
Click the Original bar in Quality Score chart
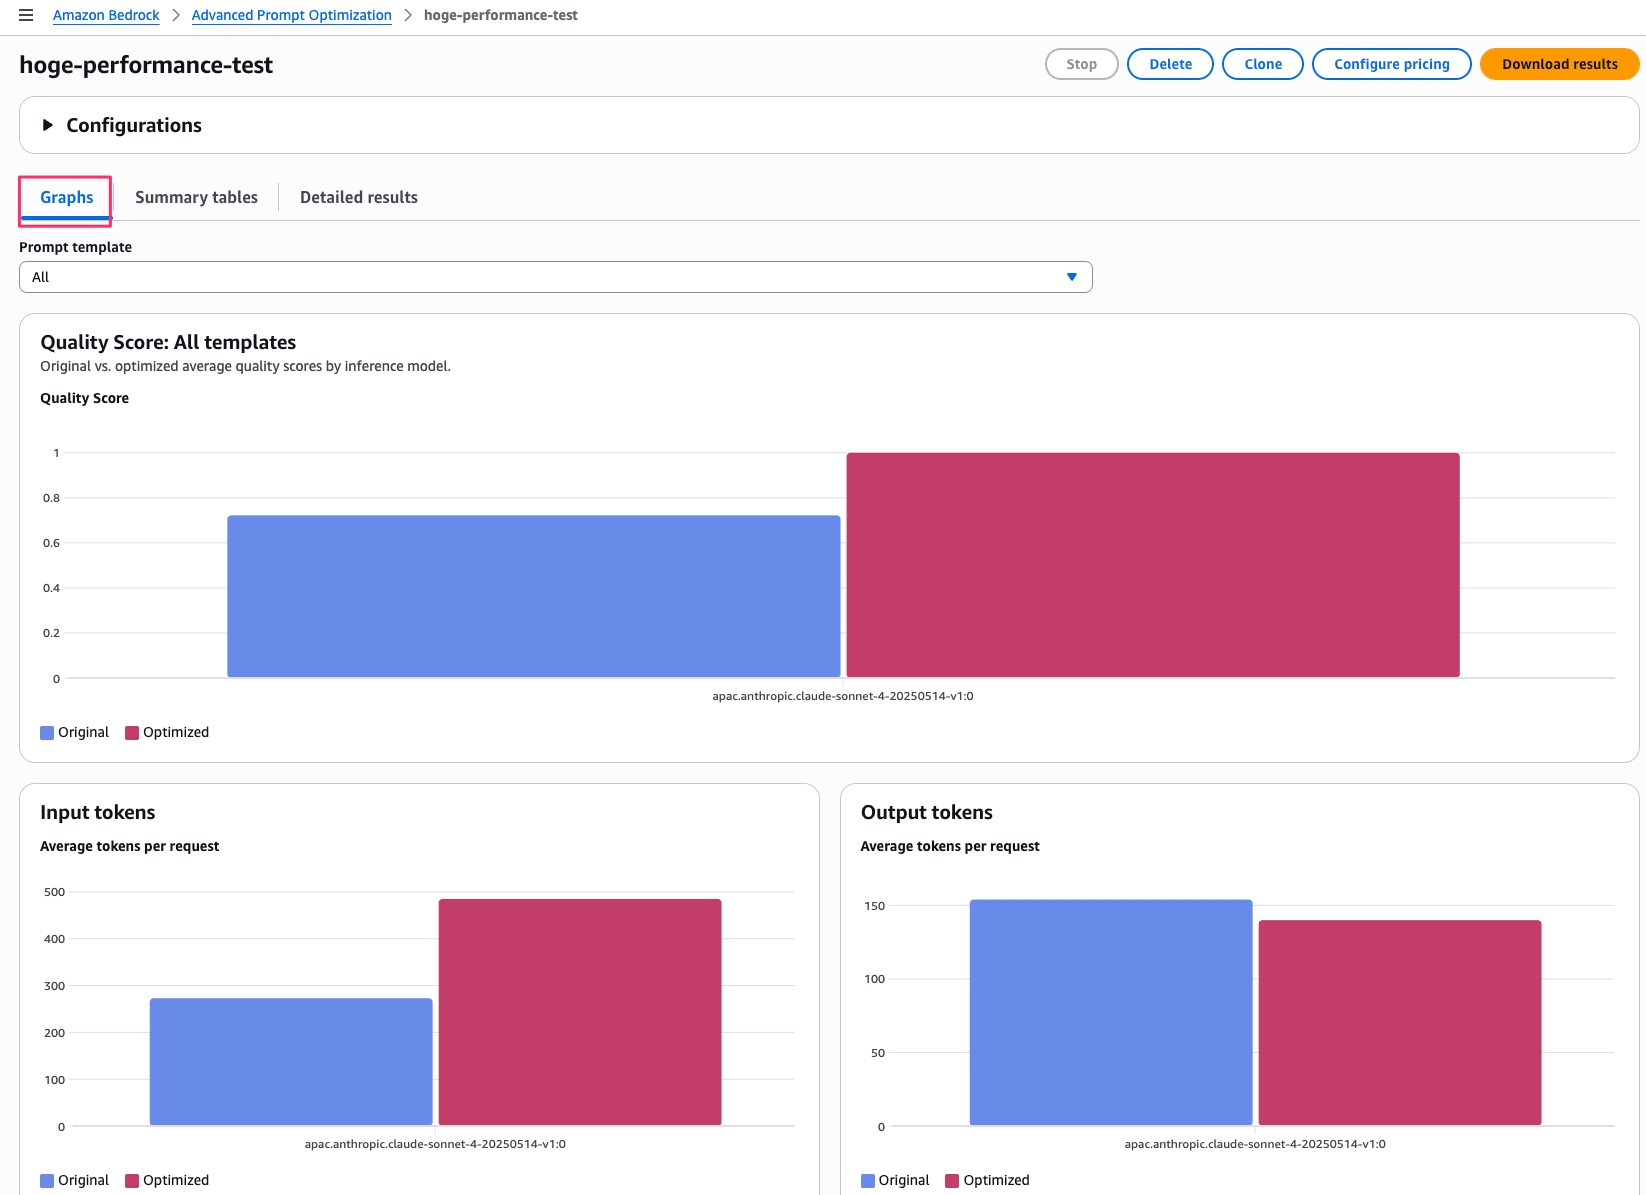[534, 596]
